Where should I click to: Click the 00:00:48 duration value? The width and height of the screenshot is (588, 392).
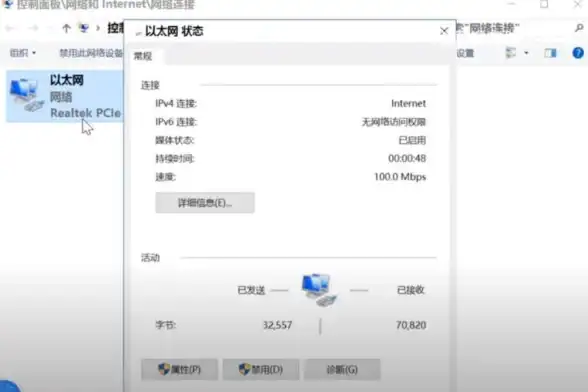point(407,158)
